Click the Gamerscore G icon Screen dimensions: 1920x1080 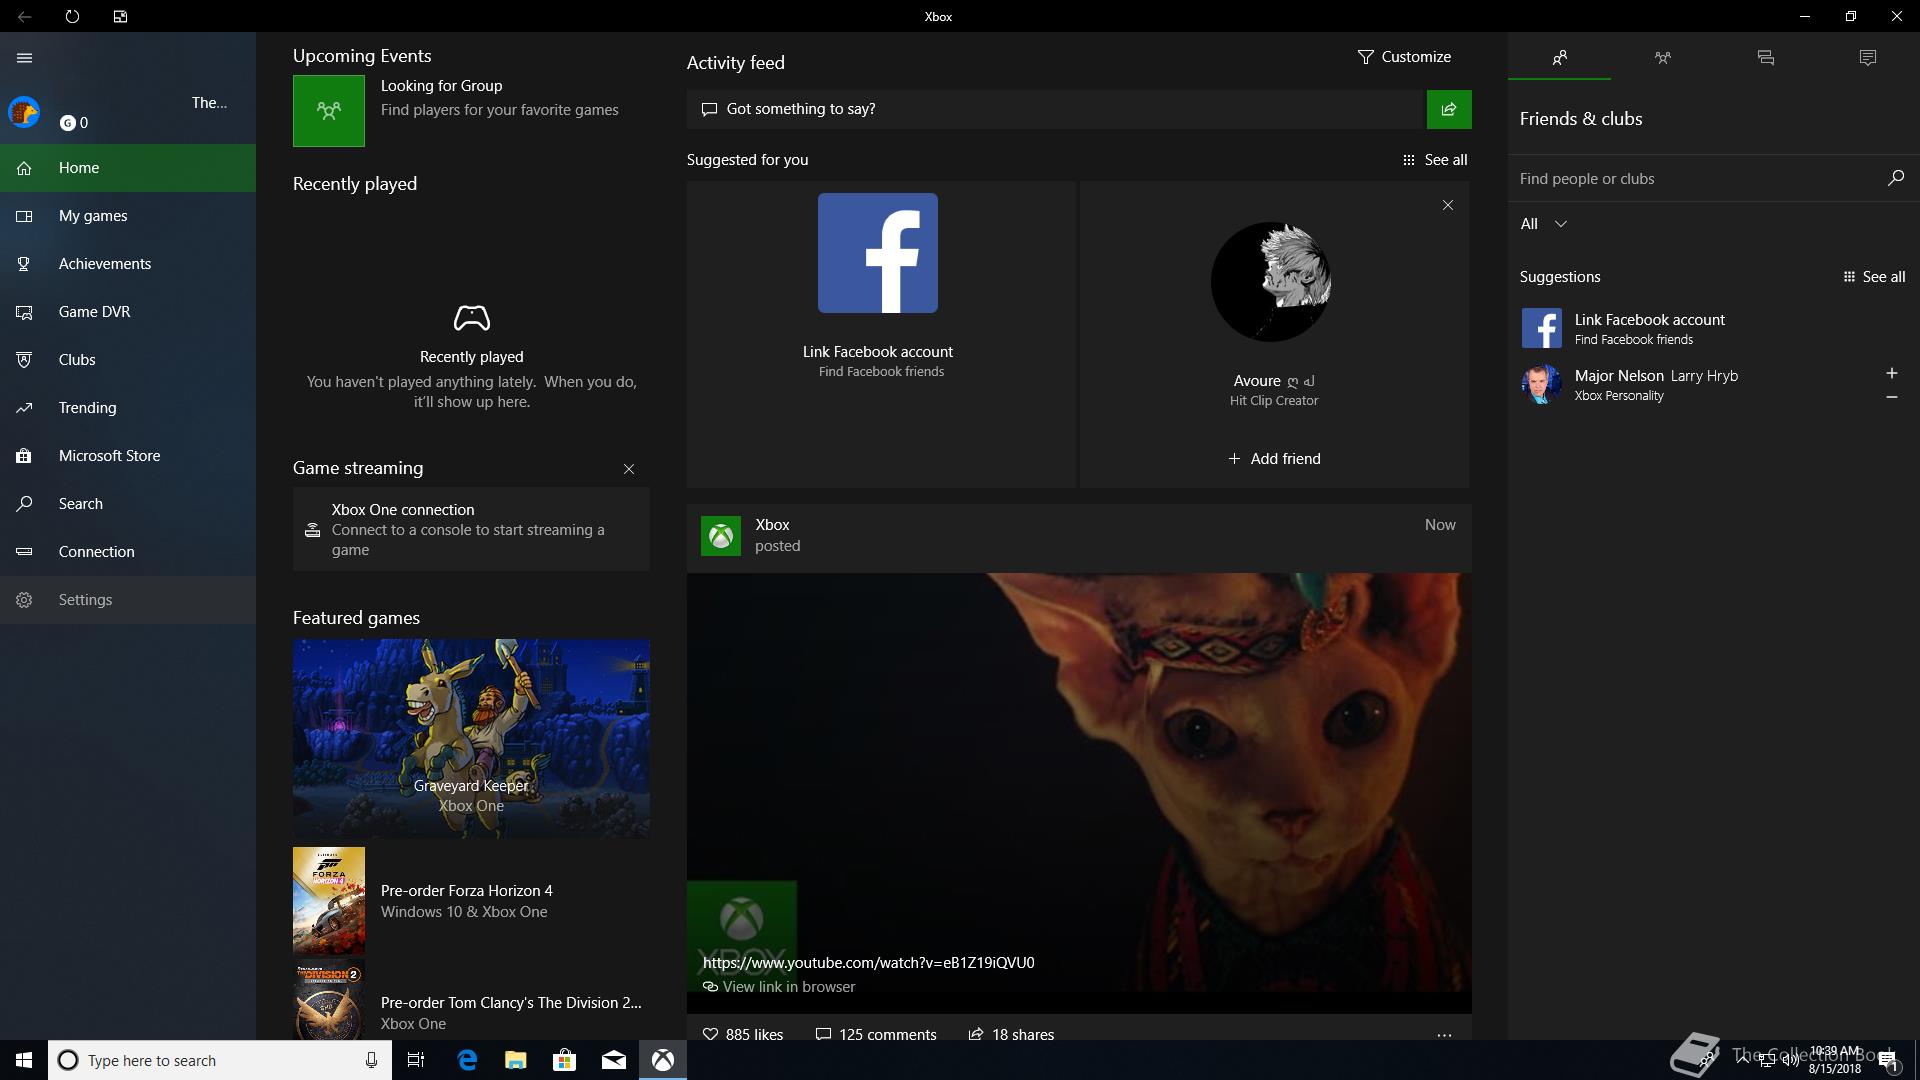point(68,123)
